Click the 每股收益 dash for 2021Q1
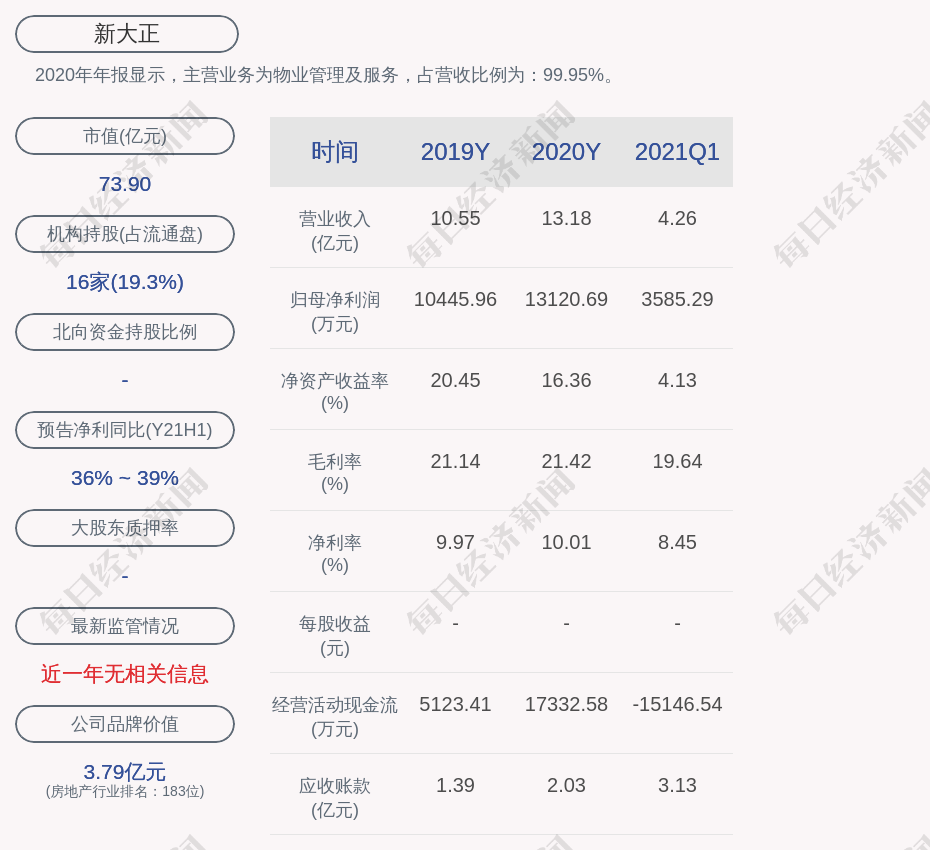The image size is (930, 850). [x=677, y=623]
